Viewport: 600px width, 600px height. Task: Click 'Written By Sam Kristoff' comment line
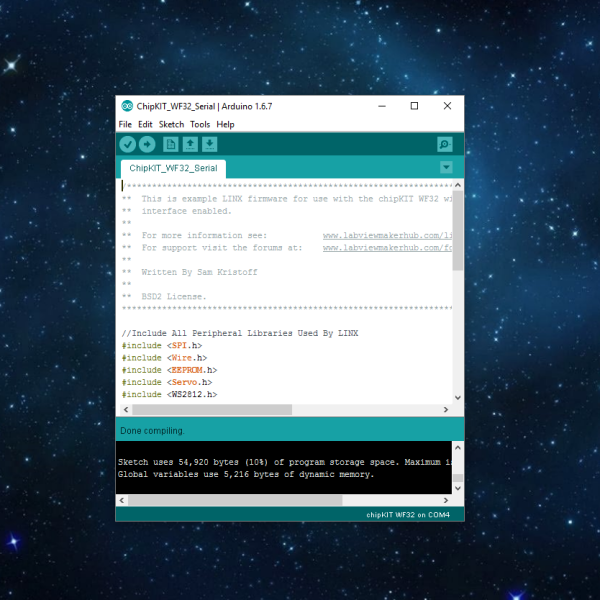click(189, 272)
